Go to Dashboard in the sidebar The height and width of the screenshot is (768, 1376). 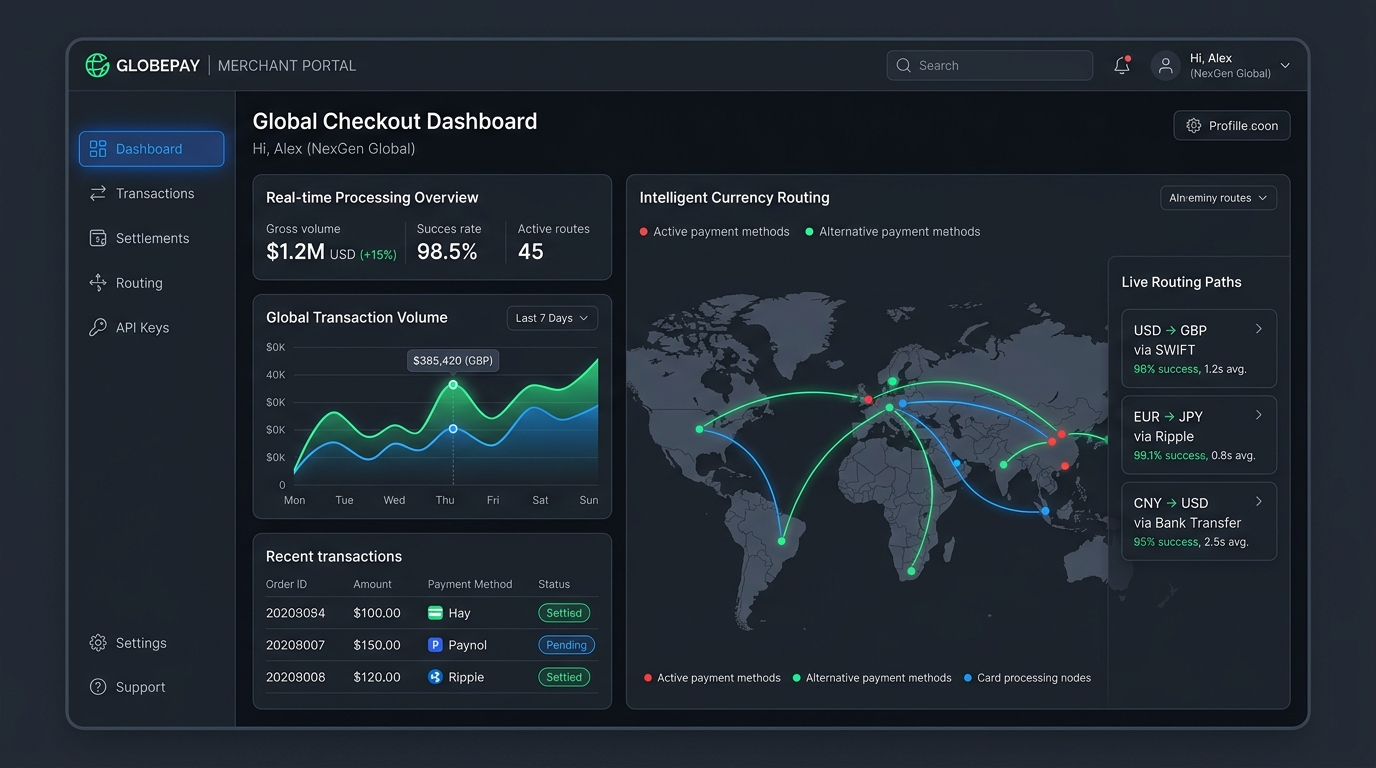pos(151,149)
